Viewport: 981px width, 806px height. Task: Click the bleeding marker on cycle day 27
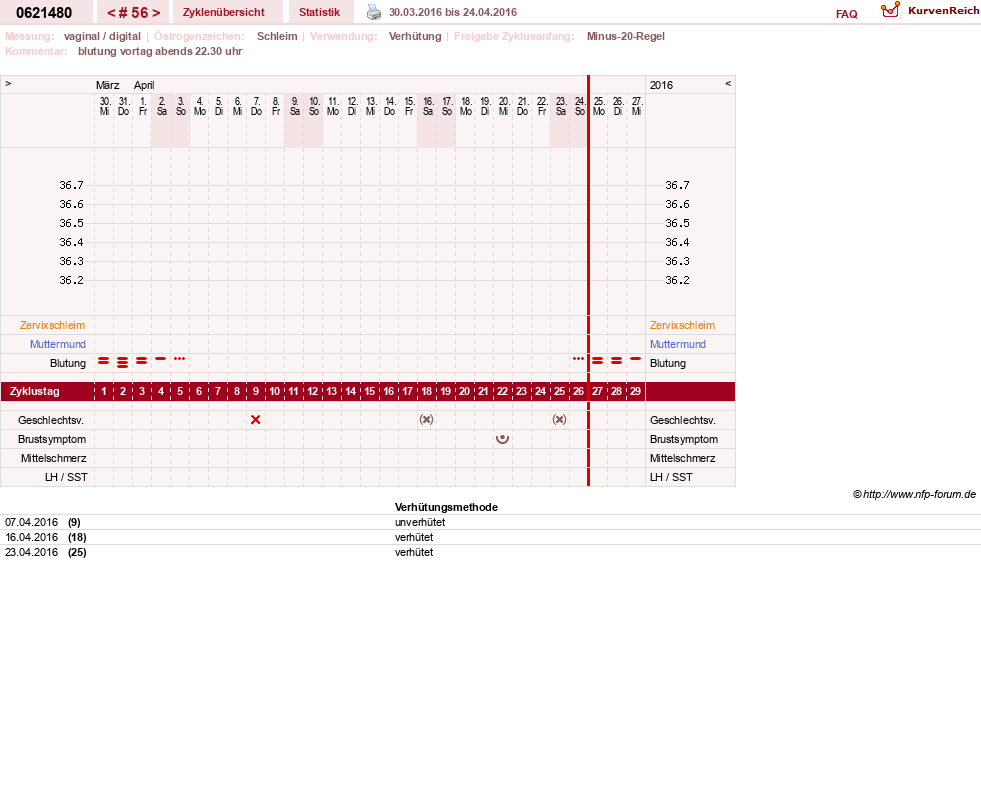pyautogui.click(x=597, y=361)
